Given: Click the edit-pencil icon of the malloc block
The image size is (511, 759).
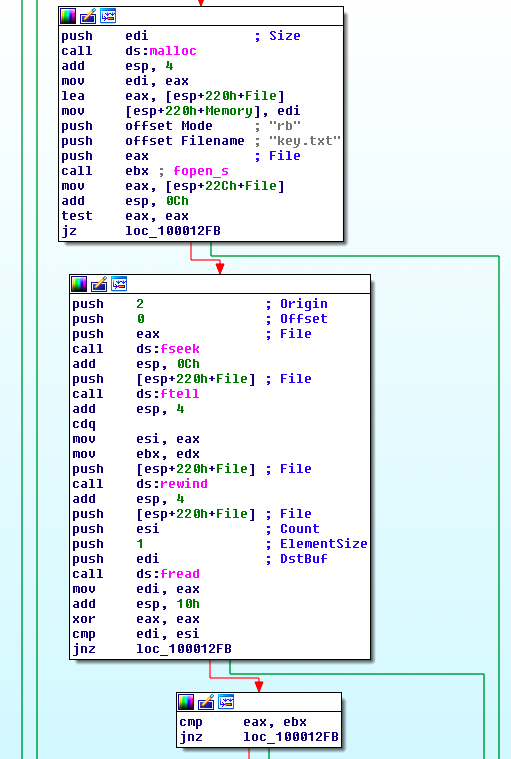Looking at the screenshot, I should (x=88, y=16).
